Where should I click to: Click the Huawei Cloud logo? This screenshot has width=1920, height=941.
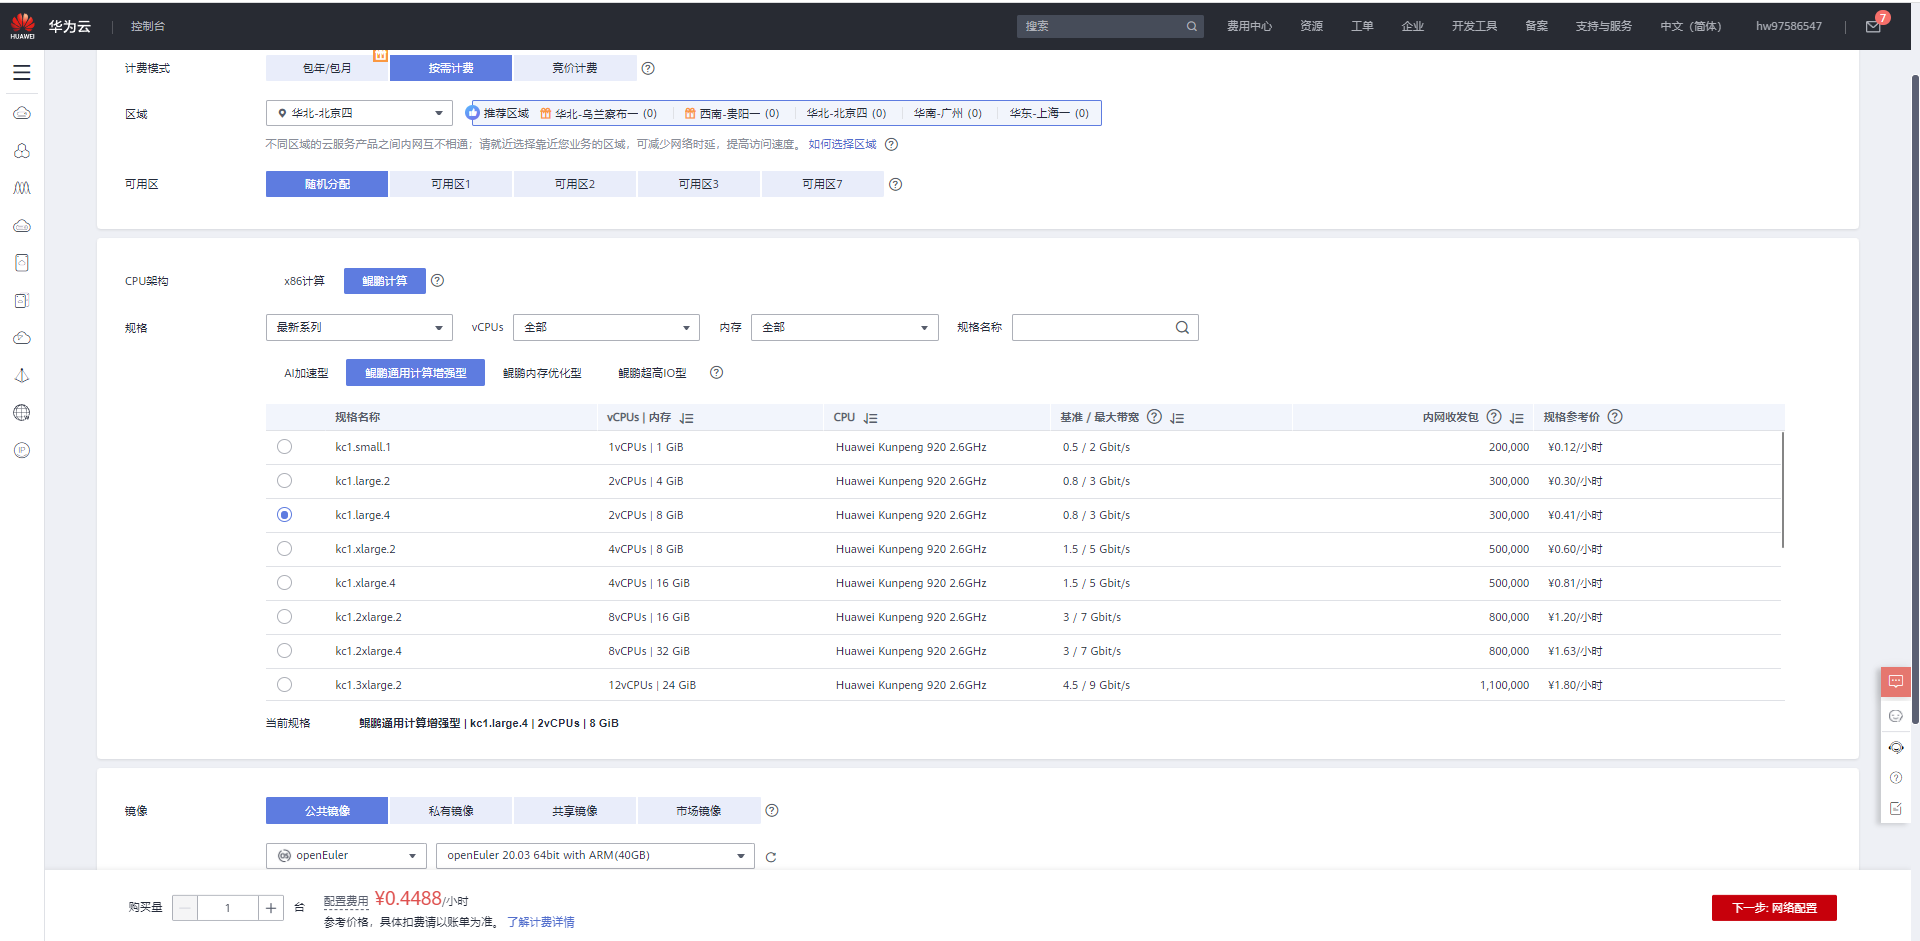point(23,26)
